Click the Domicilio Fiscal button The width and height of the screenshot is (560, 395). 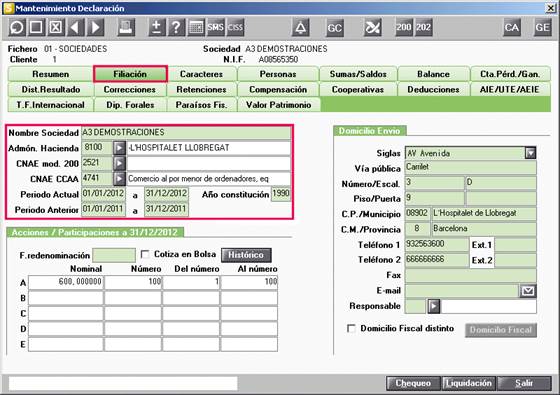coord(500,330)
